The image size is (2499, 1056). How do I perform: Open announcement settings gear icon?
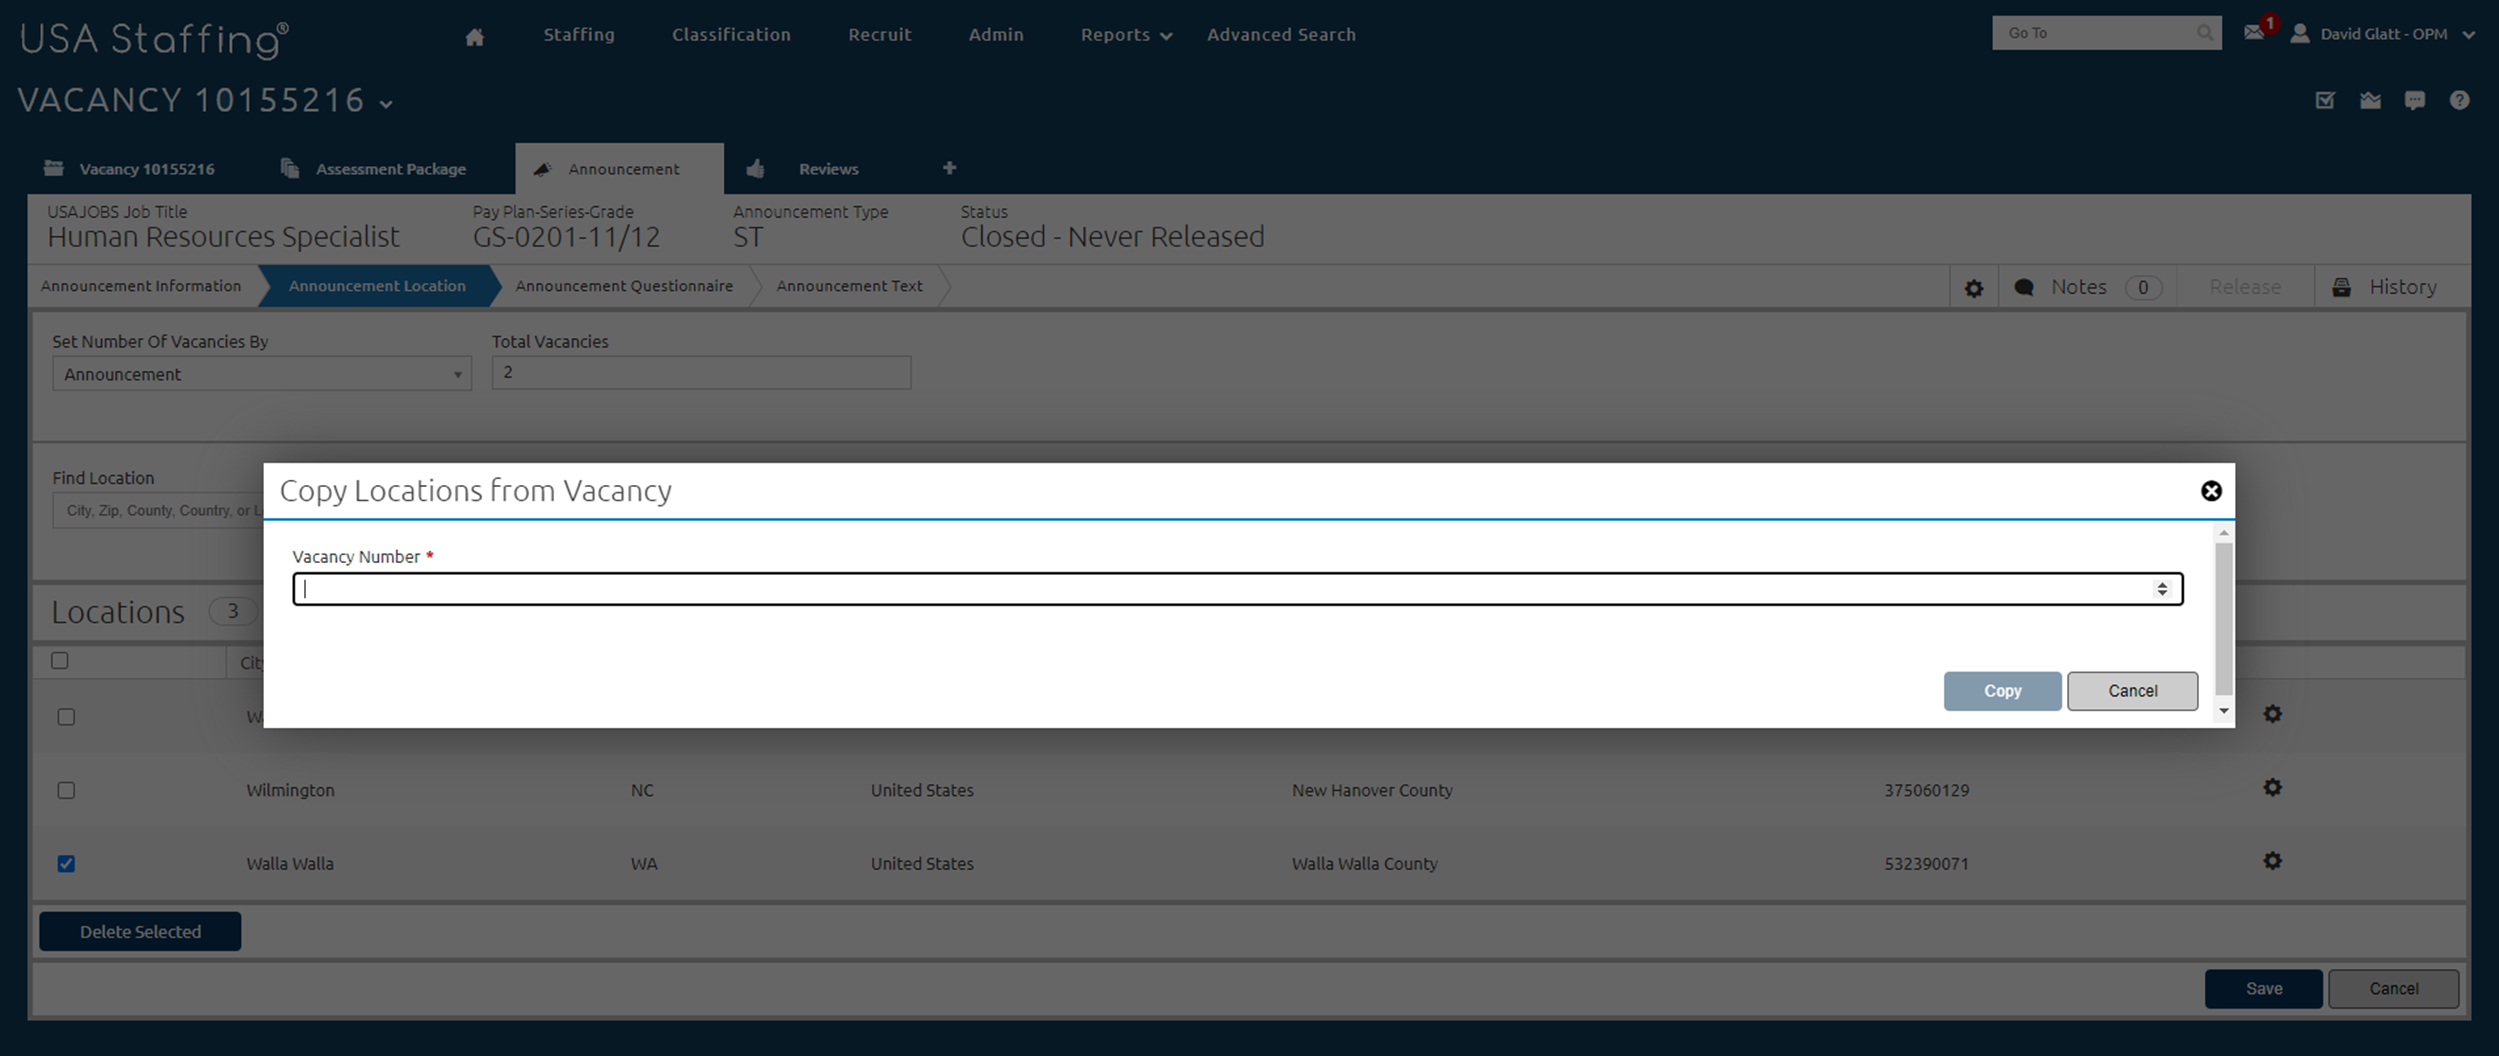click(x=1974, y=288)
